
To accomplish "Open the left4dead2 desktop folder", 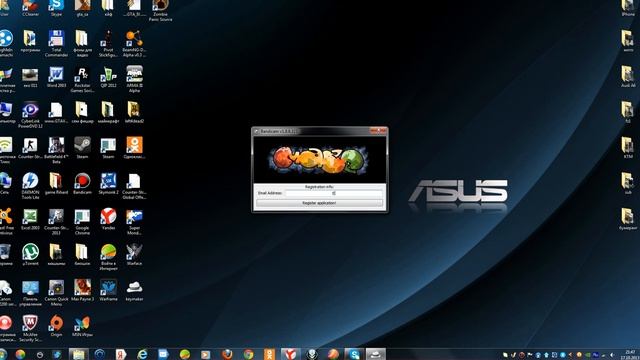I will click(x=134, y=113).
